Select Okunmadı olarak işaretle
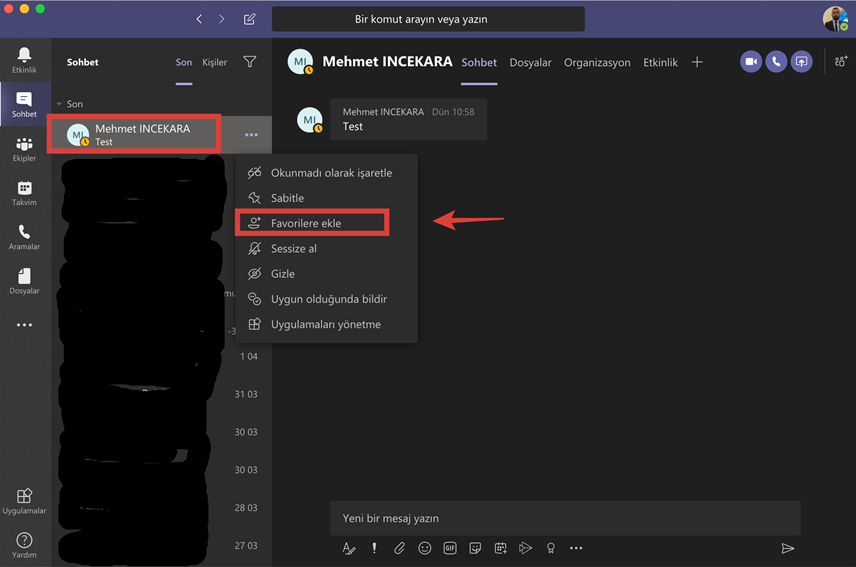 click(326, 173)
